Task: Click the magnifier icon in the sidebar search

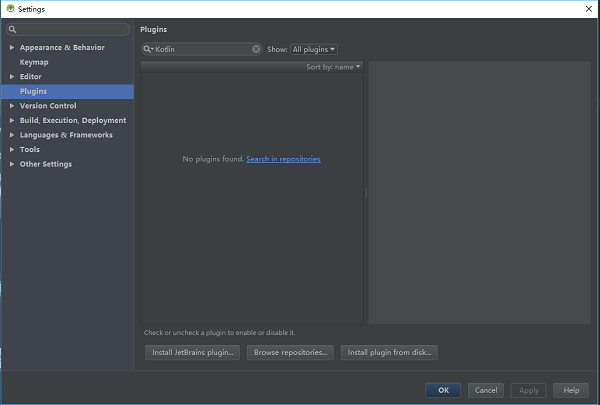Action: 13,30
